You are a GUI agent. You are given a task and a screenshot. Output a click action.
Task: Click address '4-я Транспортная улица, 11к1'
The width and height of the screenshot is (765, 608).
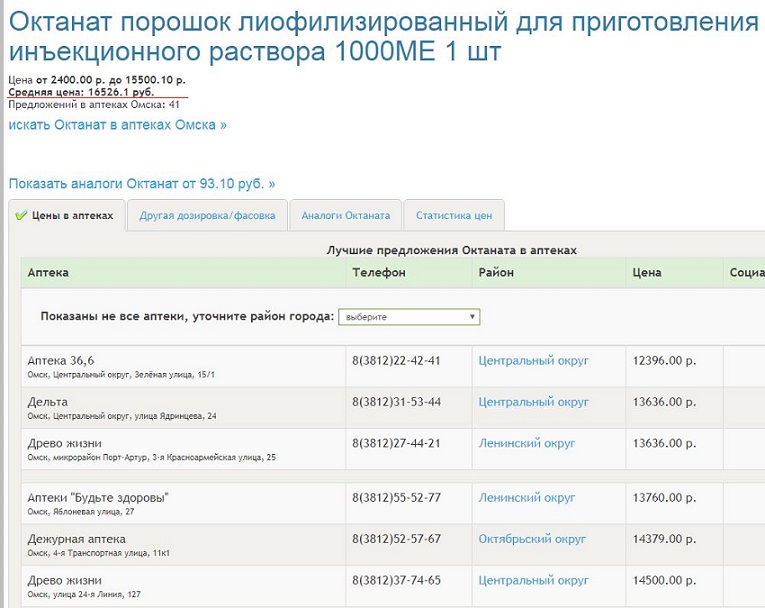pos(110,553)
